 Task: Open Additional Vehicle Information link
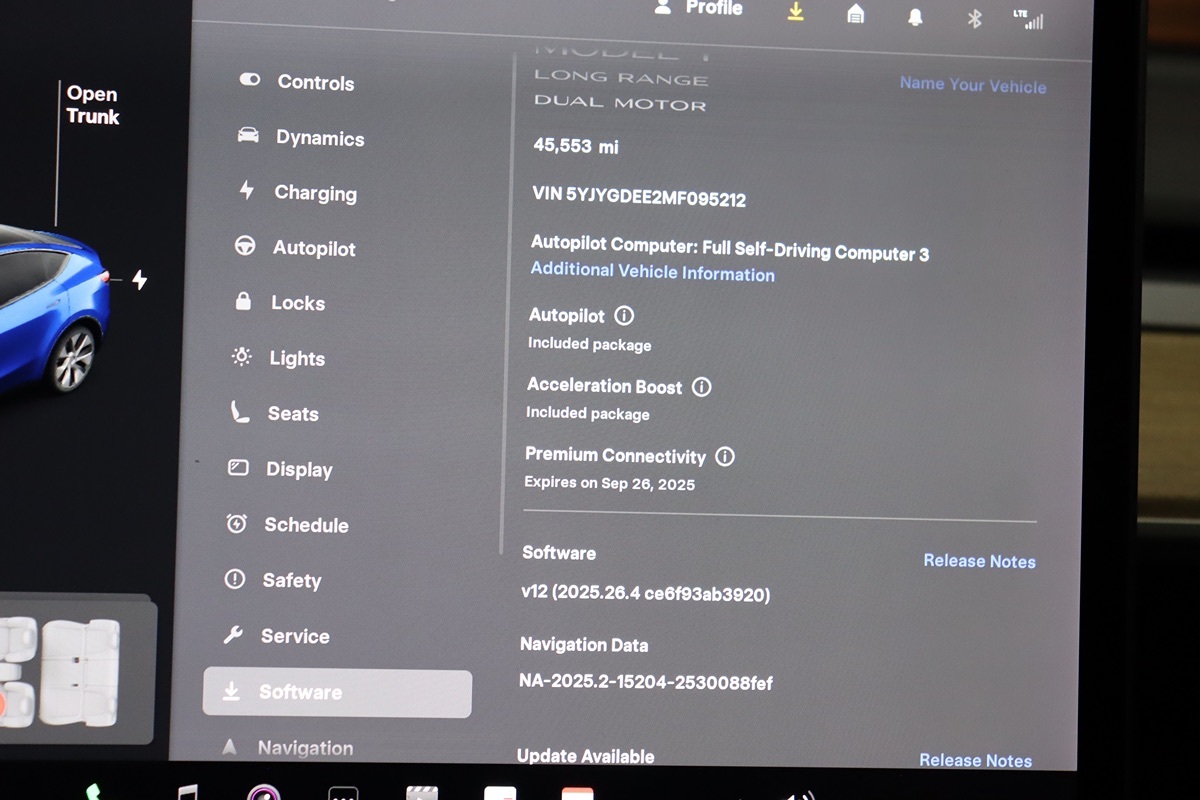click(x=652, y=271)
